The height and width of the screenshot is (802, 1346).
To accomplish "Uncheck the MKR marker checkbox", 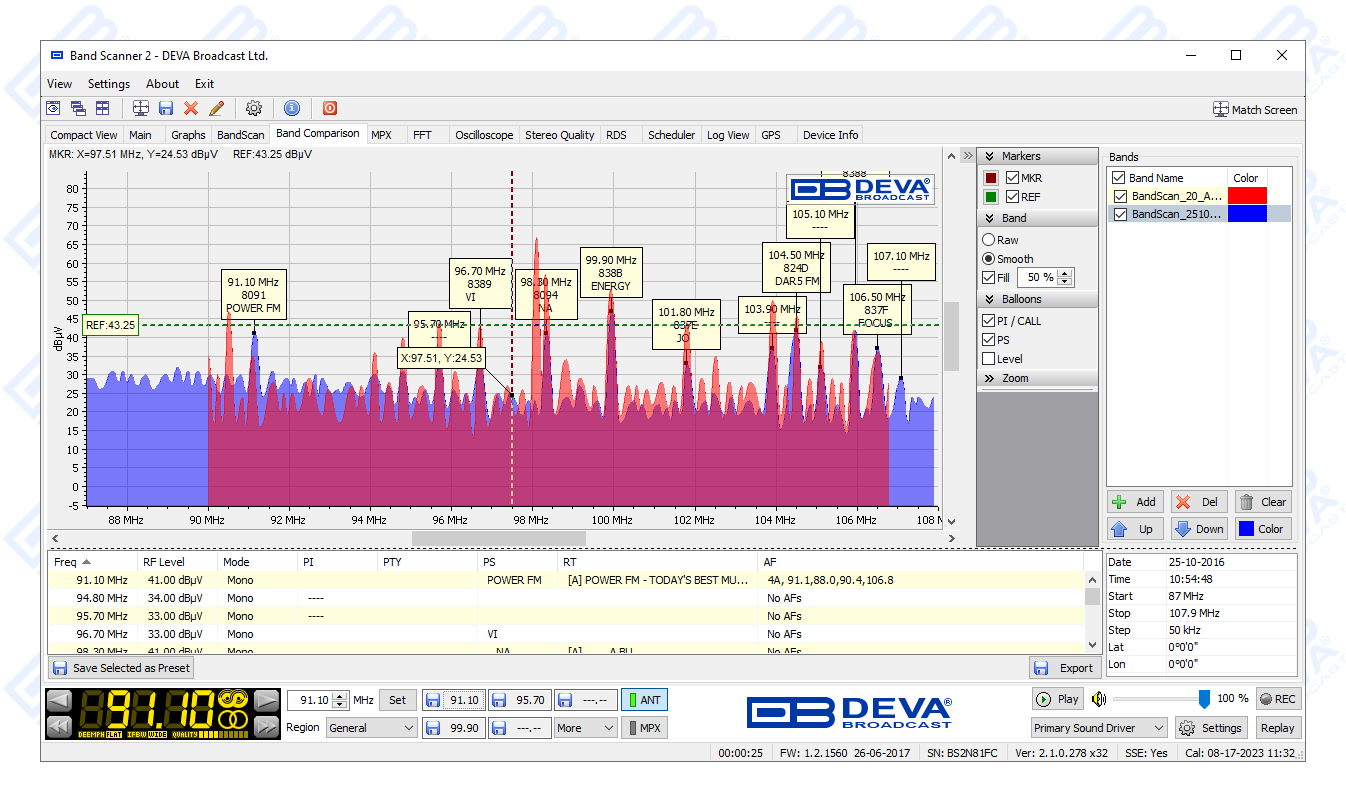I will pyautogui.click(x=1012, y=178).
